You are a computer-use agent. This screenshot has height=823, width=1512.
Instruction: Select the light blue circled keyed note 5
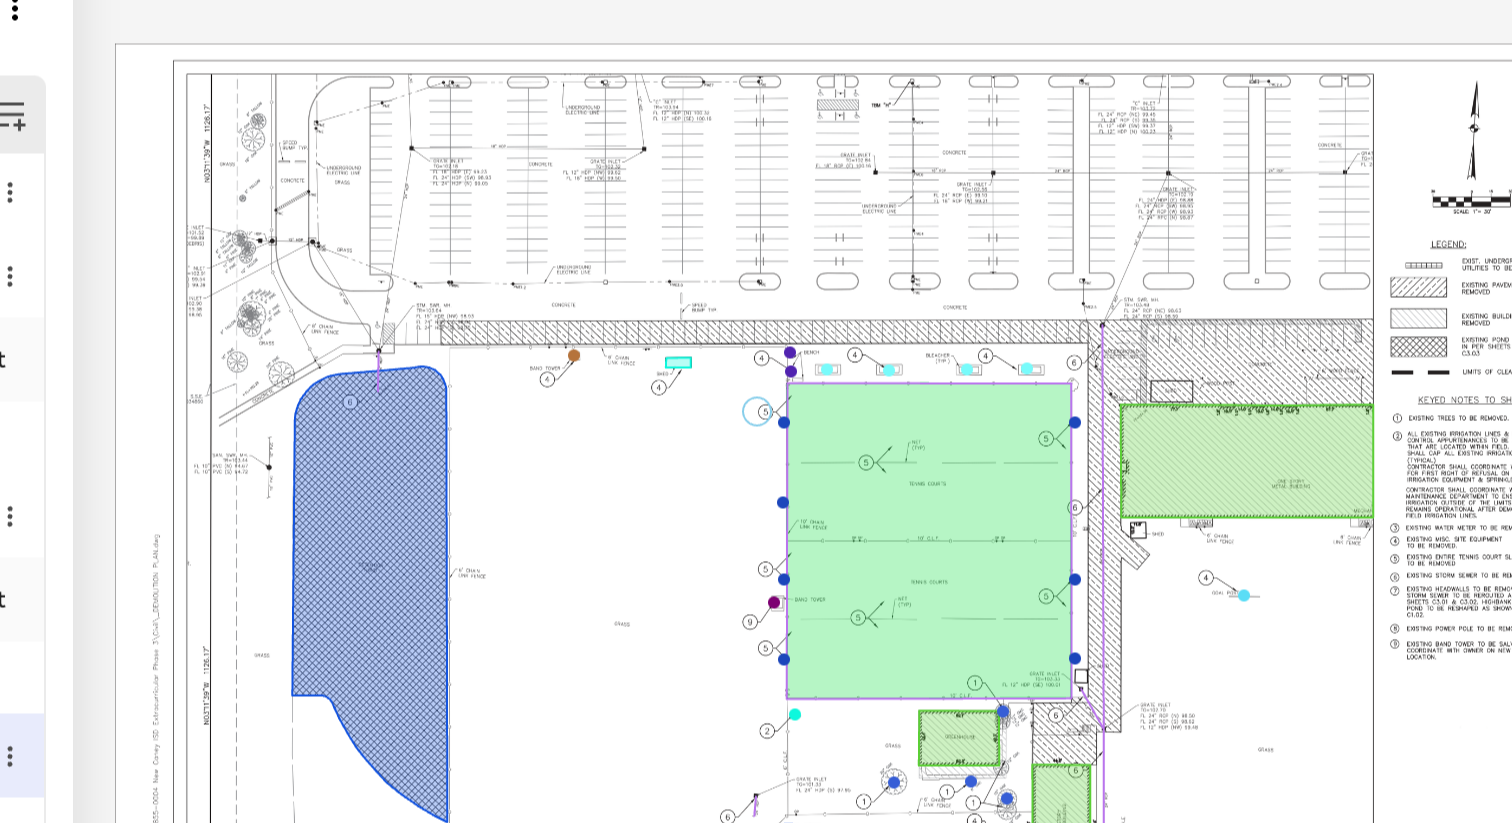coord(757,411)
